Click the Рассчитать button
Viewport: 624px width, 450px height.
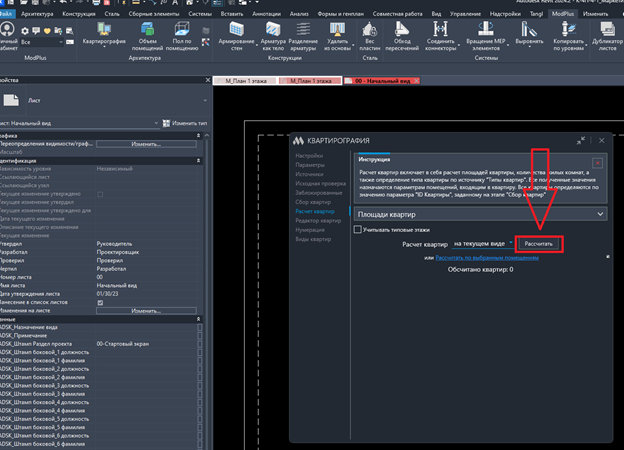538,244
